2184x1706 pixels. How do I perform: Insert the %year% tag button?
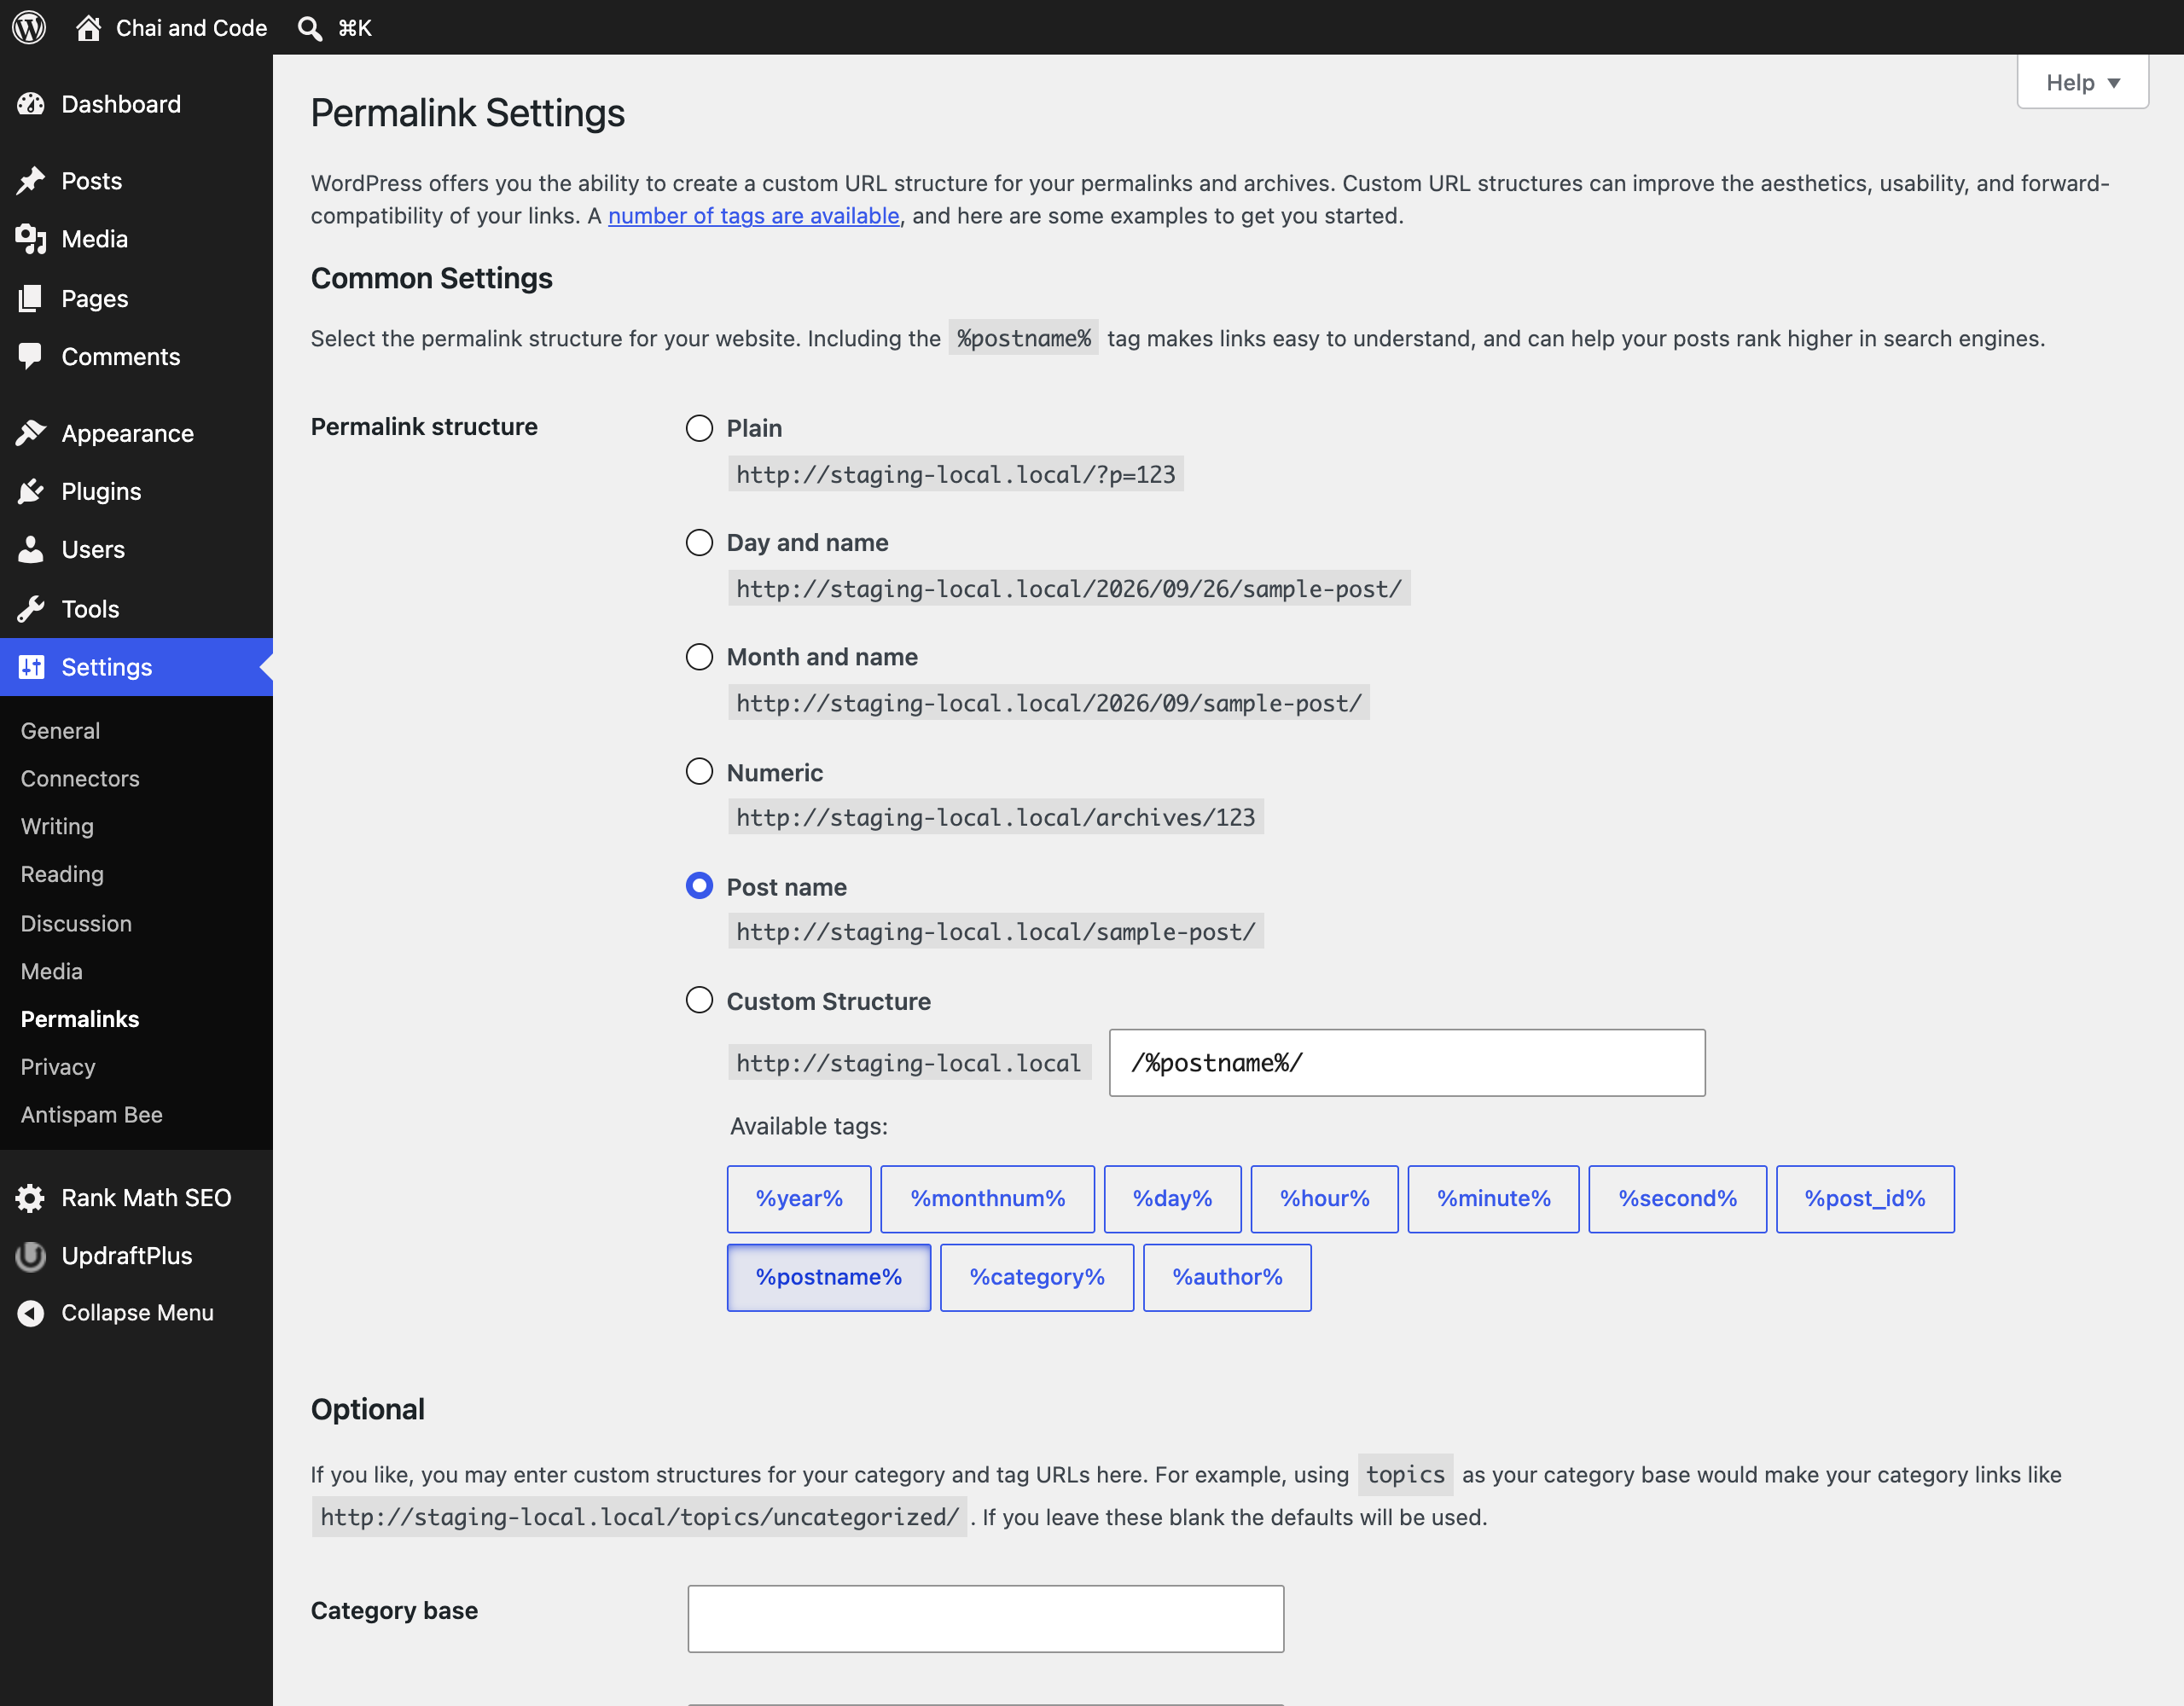point(799,1199)
